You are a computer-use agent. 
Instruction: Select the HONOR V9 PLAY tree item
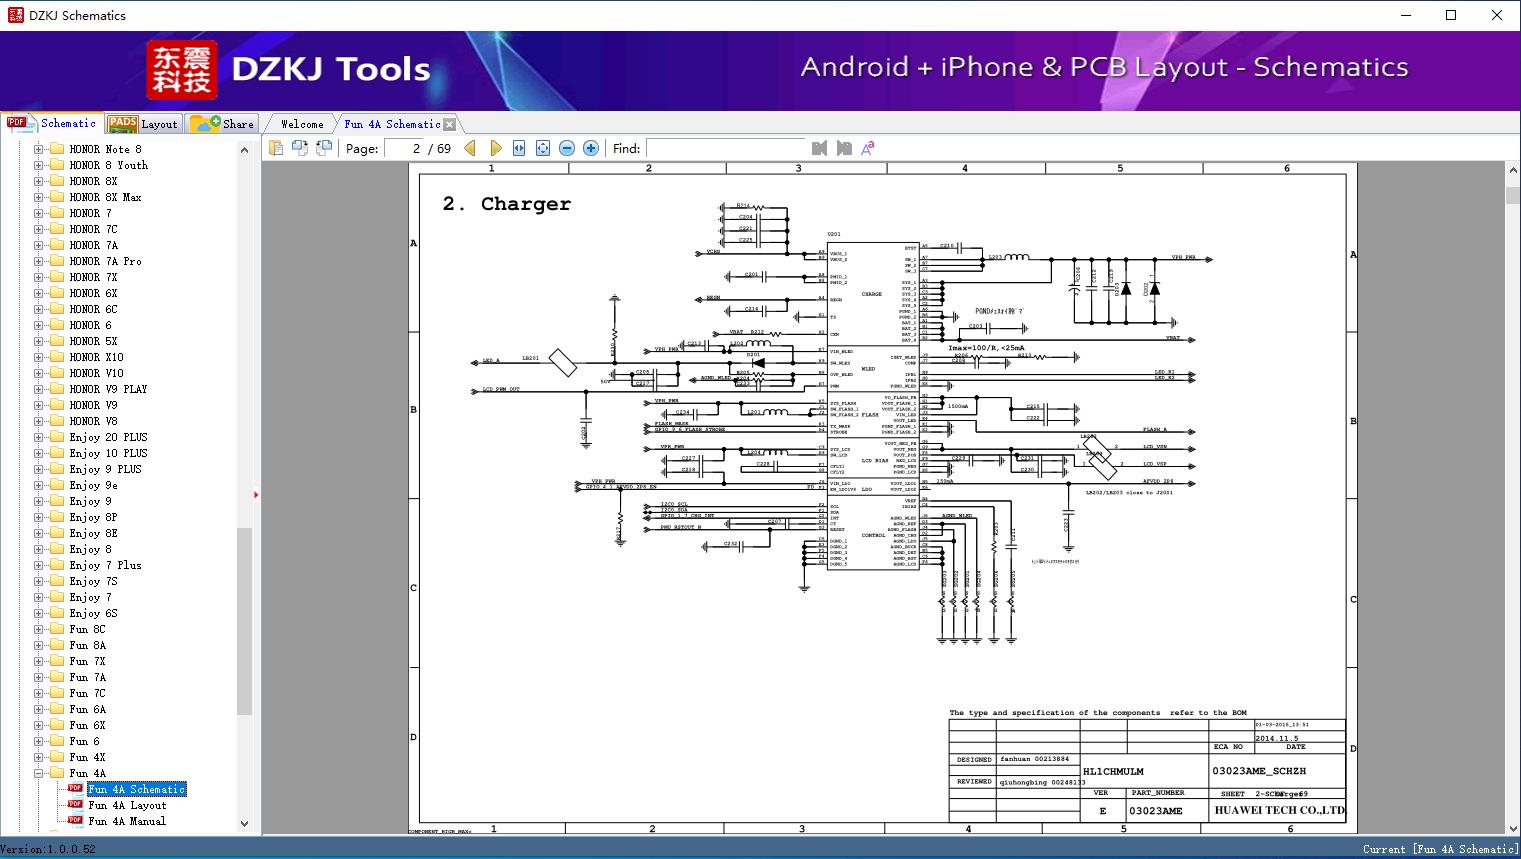coord(108,389)
